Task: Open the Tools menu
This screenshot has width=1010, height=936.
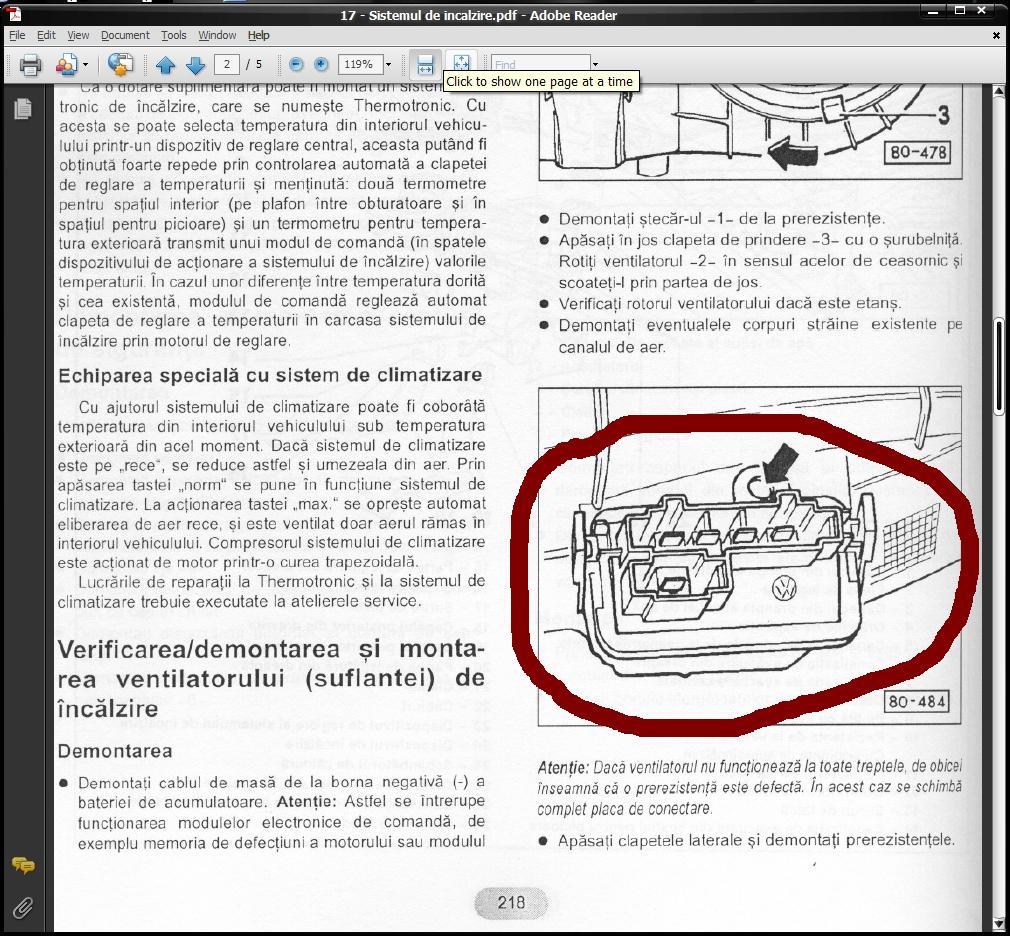Action: tap(173, 35)
